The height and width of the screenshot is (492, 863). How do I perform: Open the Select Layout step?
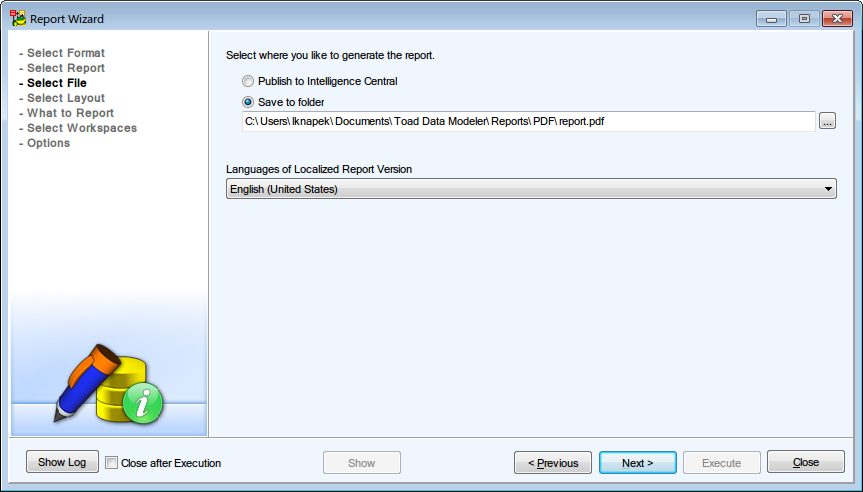66,98
